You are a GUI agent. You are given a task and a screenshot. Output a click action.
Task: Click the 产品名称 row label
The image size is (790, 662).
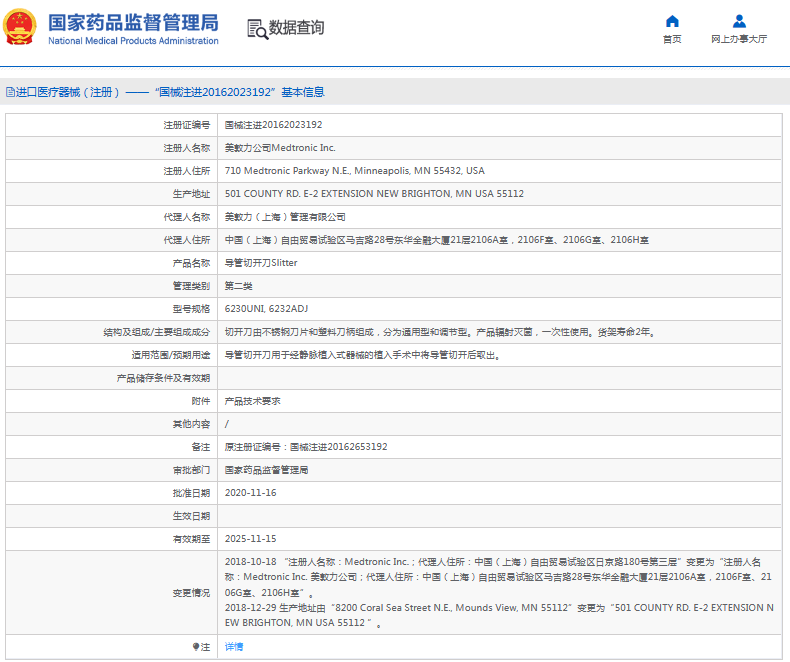coord(191,263)
